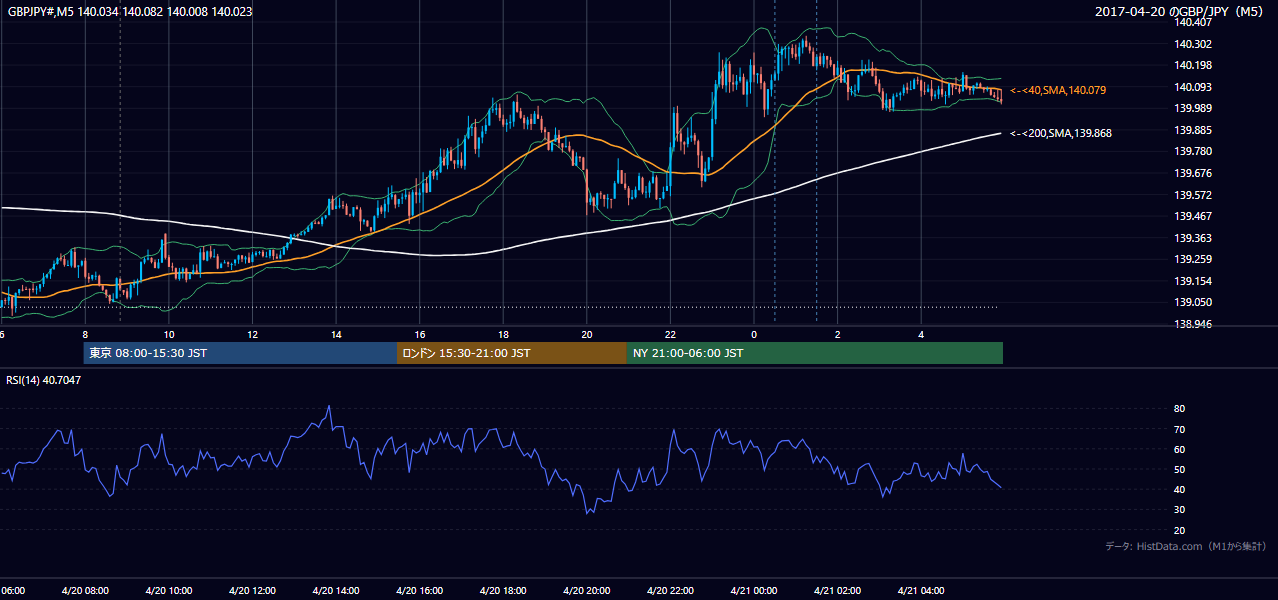
Task: Click the RSI 40 level label
Action: pyautogui.click(x=1179, y=489)
